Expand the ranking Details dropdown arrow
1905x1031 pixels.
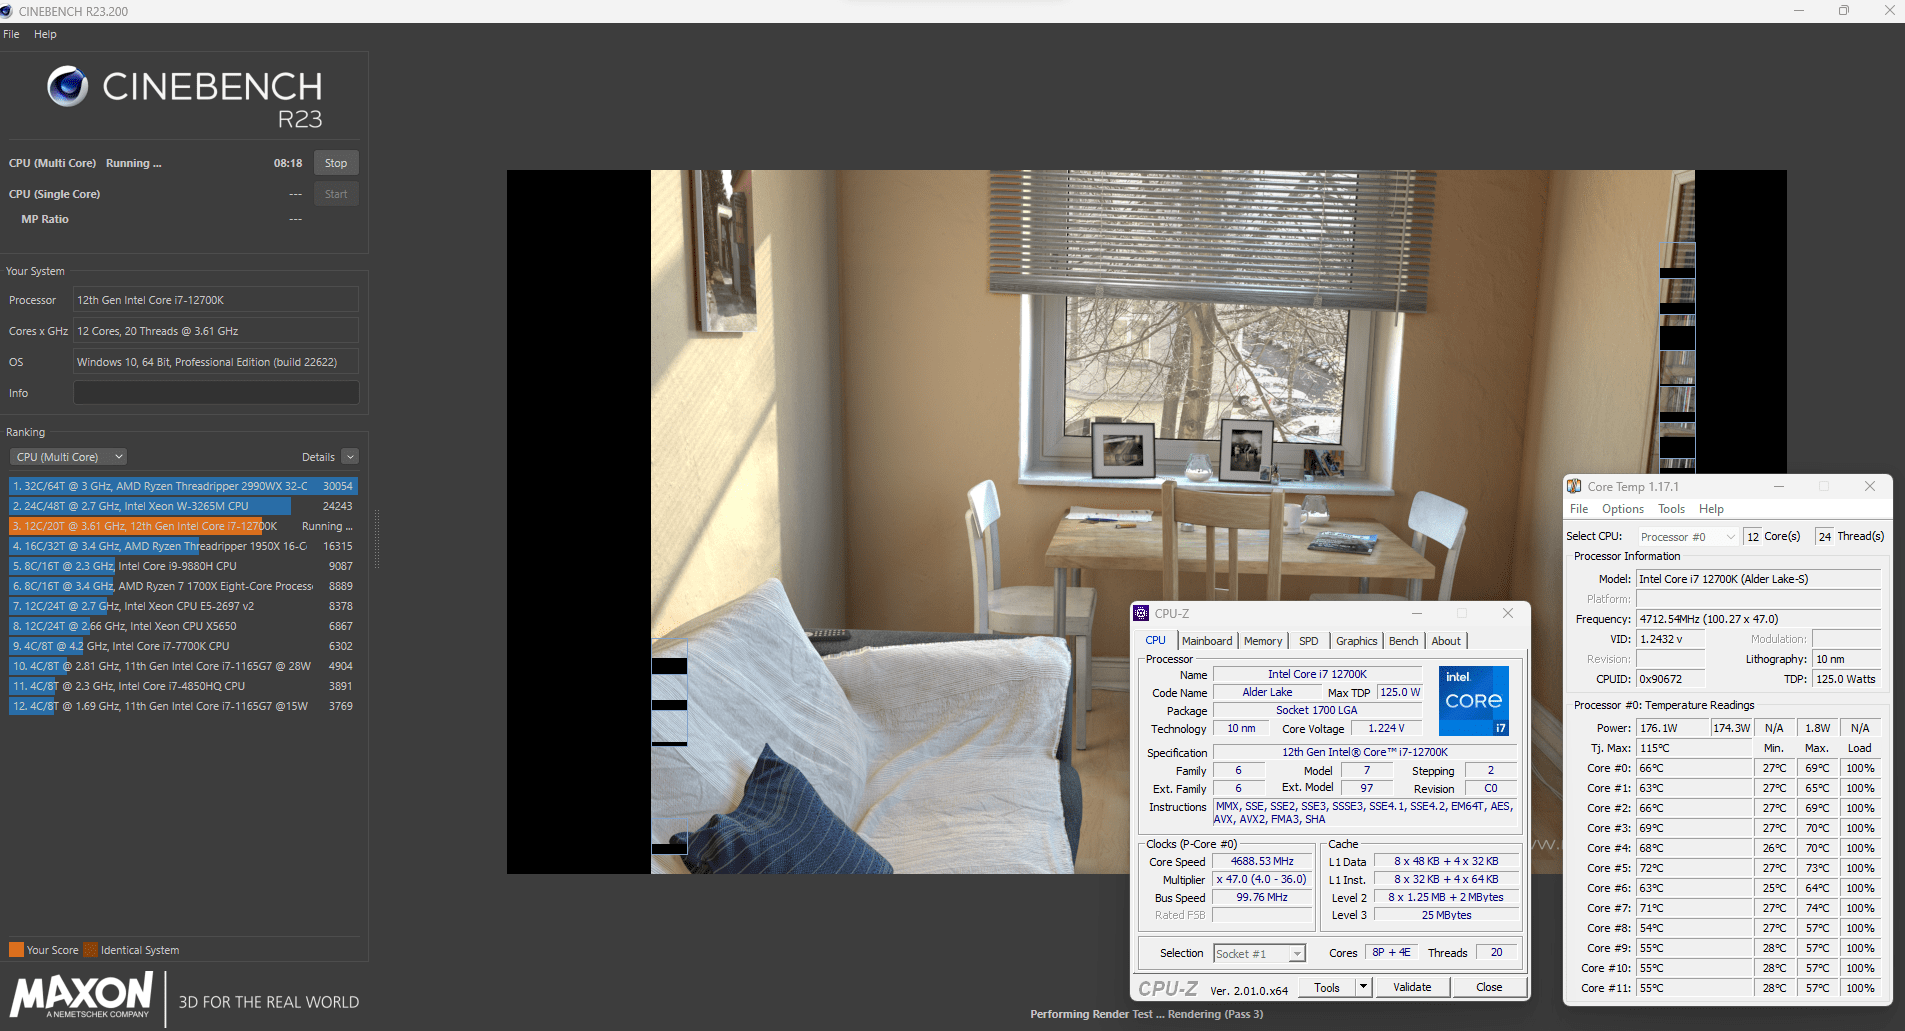pyautogui.click(x=350, y=457)
